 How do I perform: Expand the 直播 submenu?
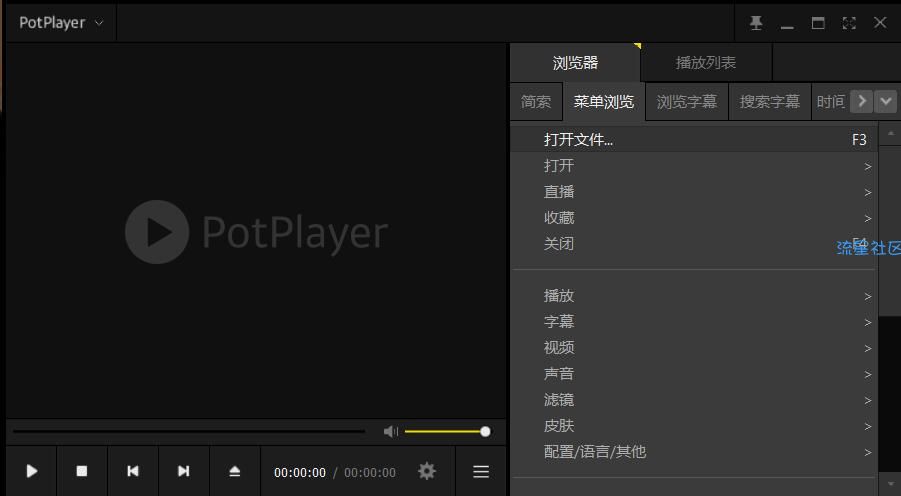694,192
